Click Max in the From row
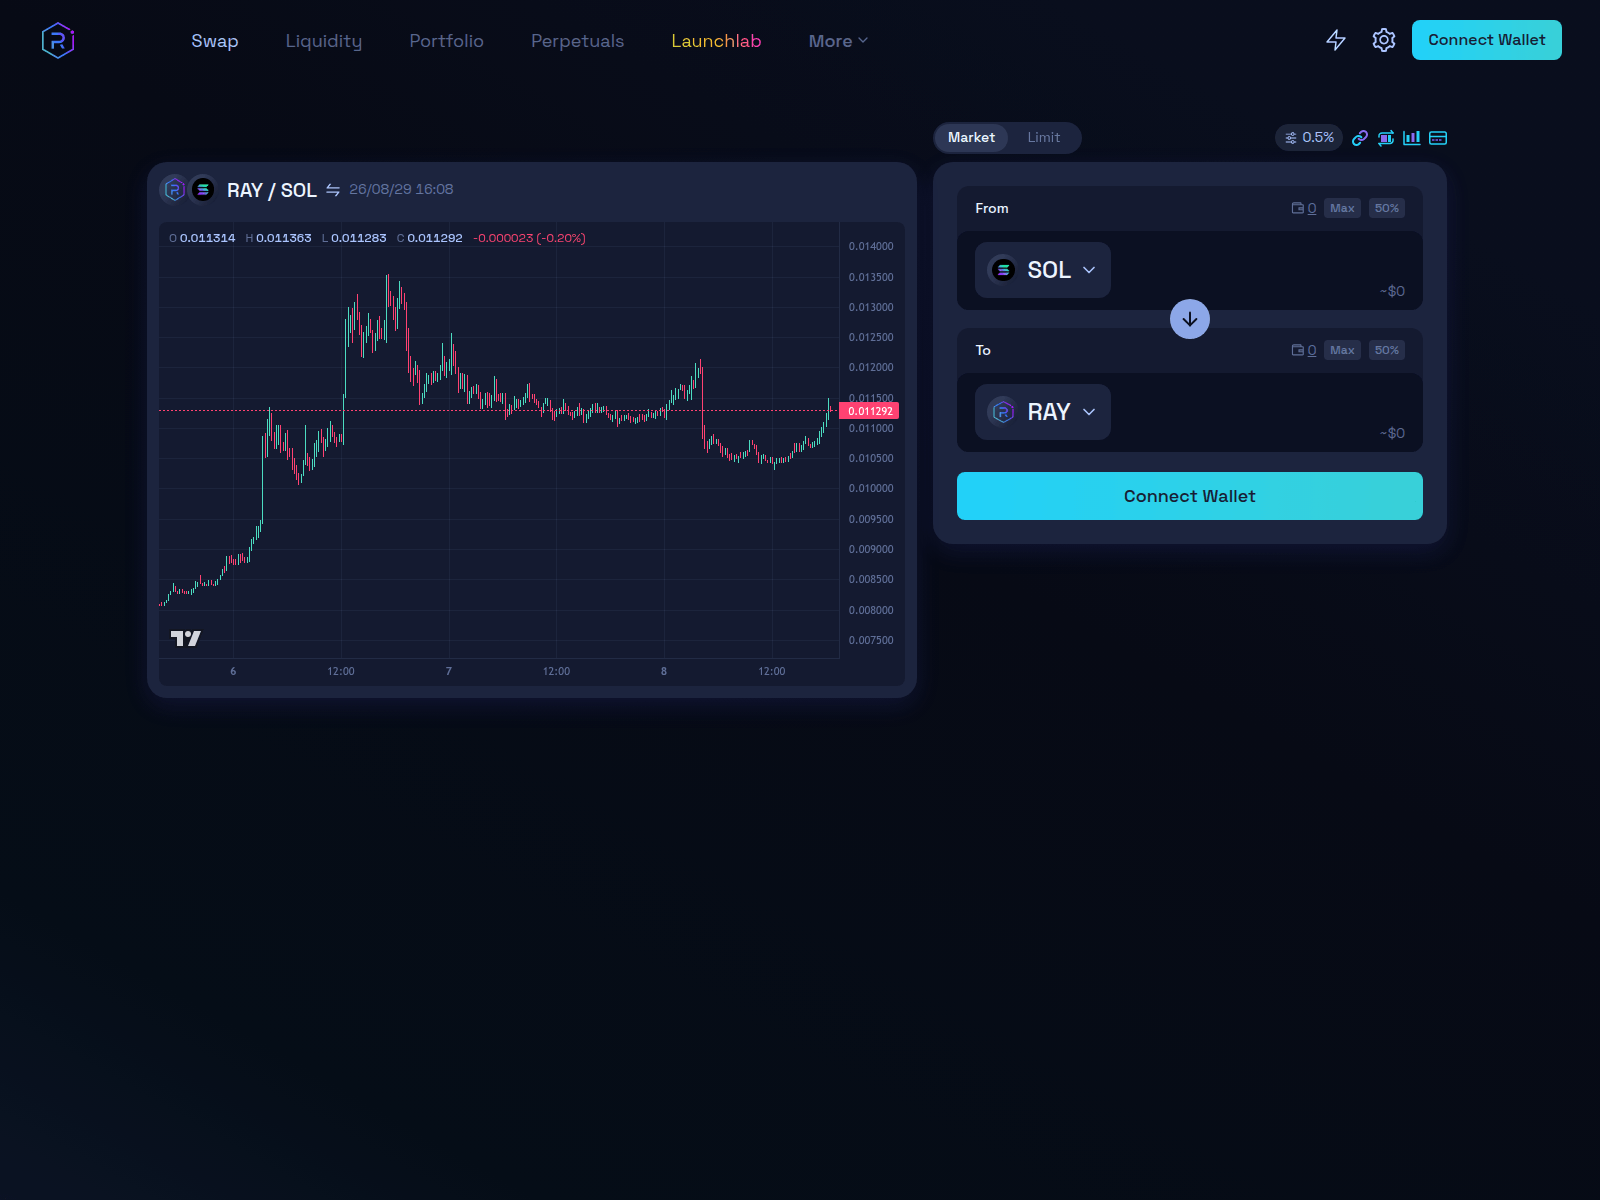This screenshot has width=1600, height=1200. 1343,208
